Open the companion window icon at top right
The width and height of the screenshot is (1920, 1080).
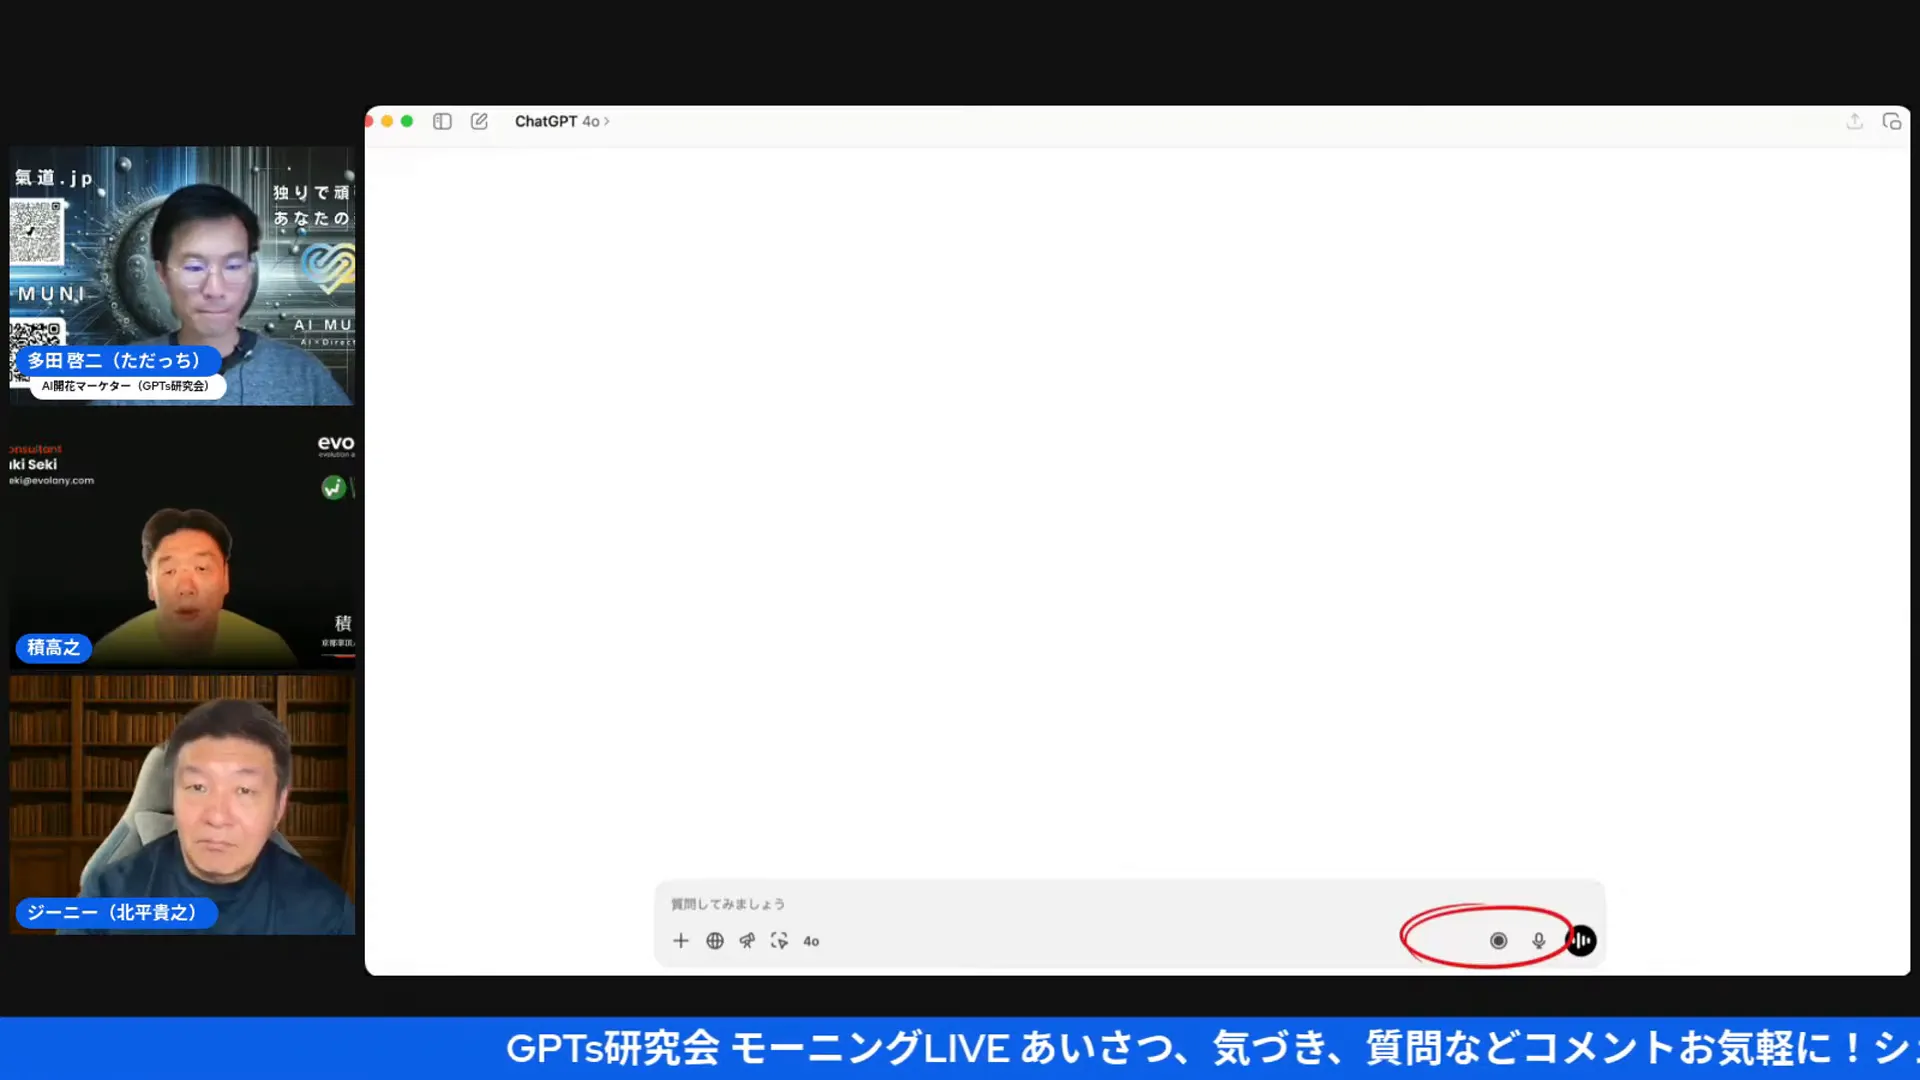(1891, 121)
